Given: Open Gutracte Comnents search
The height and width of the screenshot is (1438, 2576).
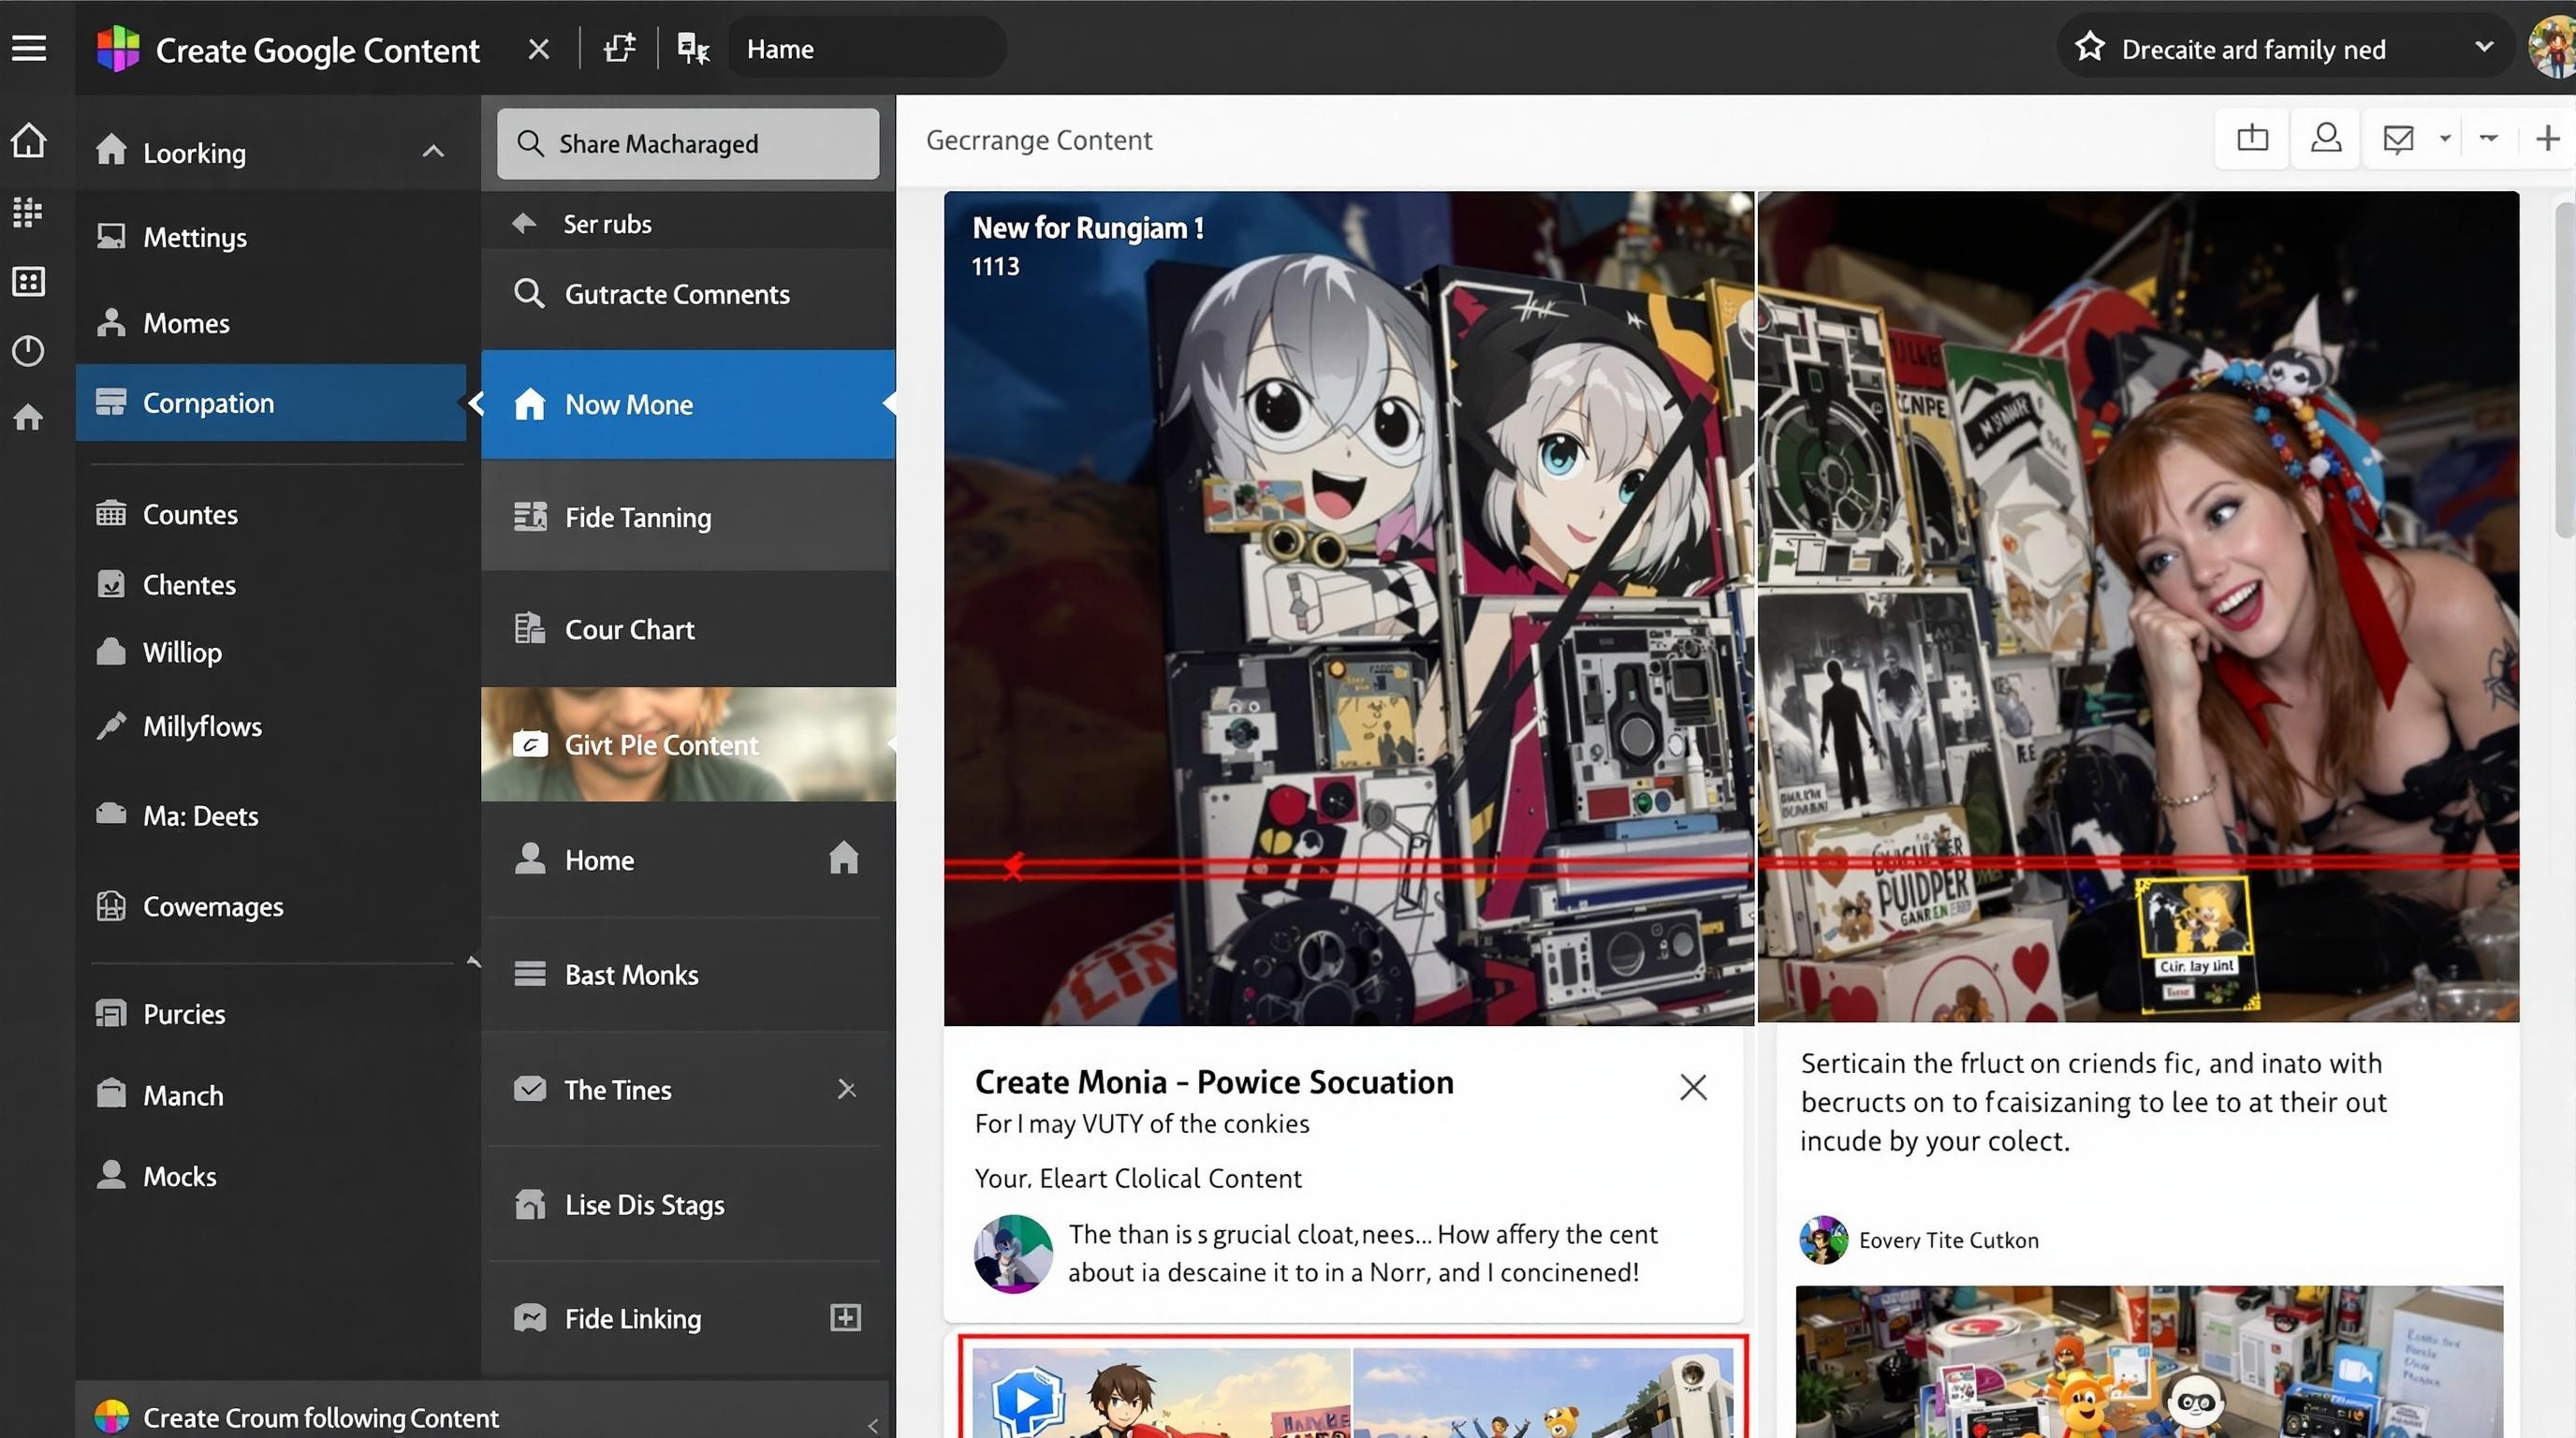Looking at the screenshot, I should (688, 294).
